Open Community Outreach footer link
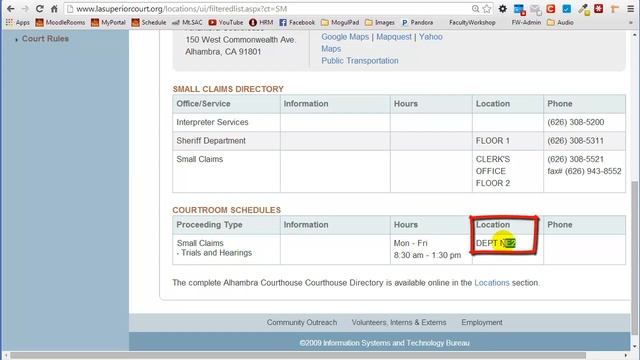Screen dimensions: 640x360 point(302,322)
